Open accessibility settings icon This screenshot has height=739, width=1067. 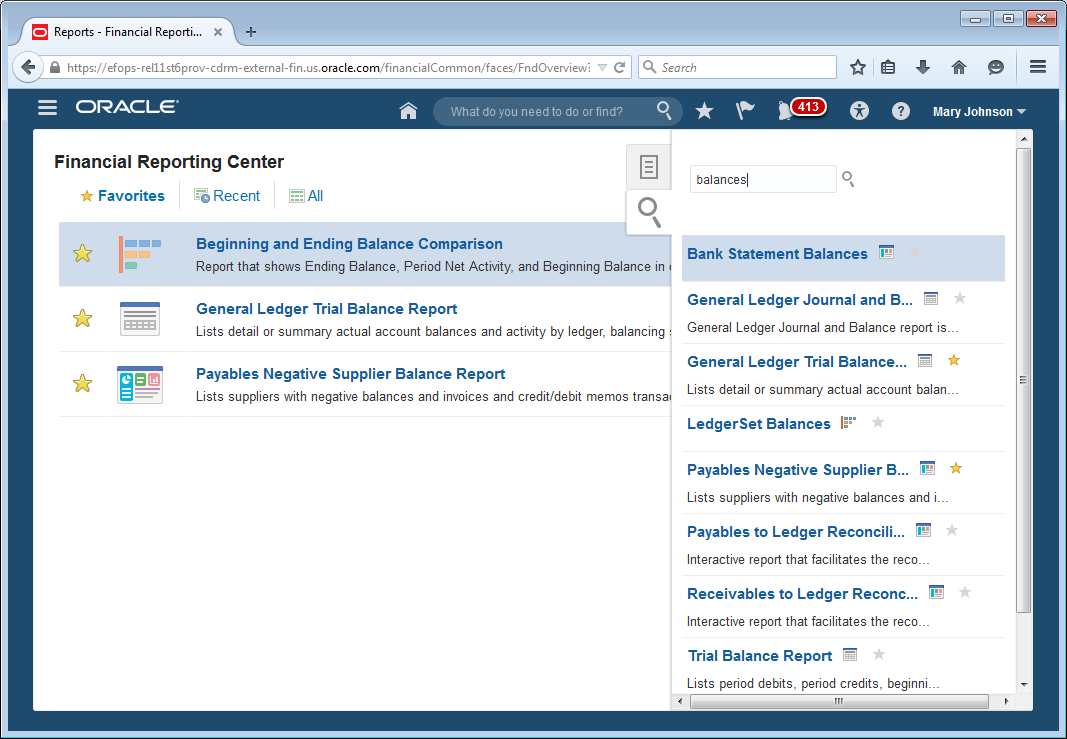[x=860, y=111]
